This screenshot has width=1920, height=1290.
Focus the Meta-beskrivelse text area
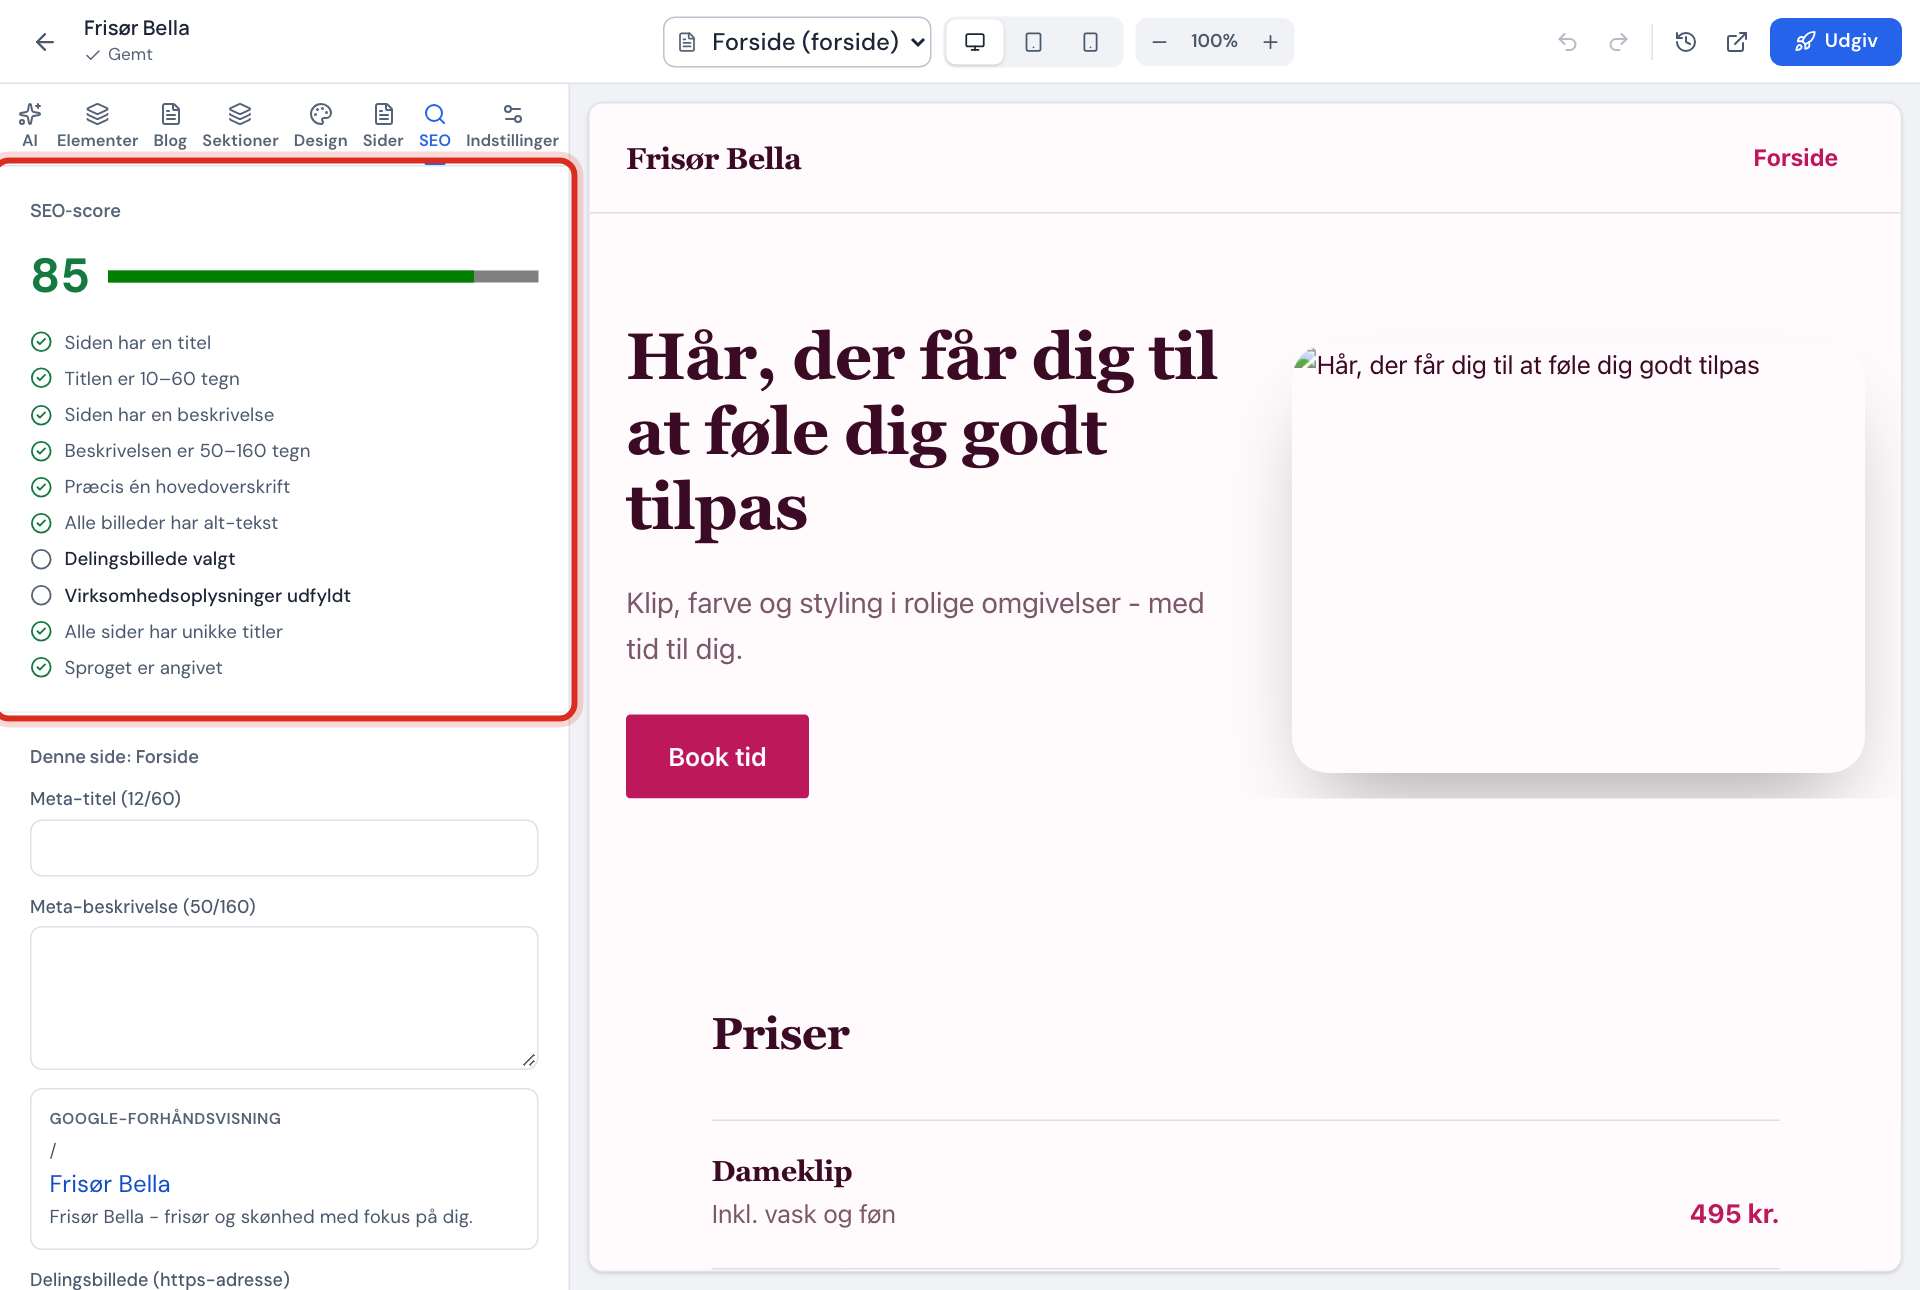coord(284,998)
